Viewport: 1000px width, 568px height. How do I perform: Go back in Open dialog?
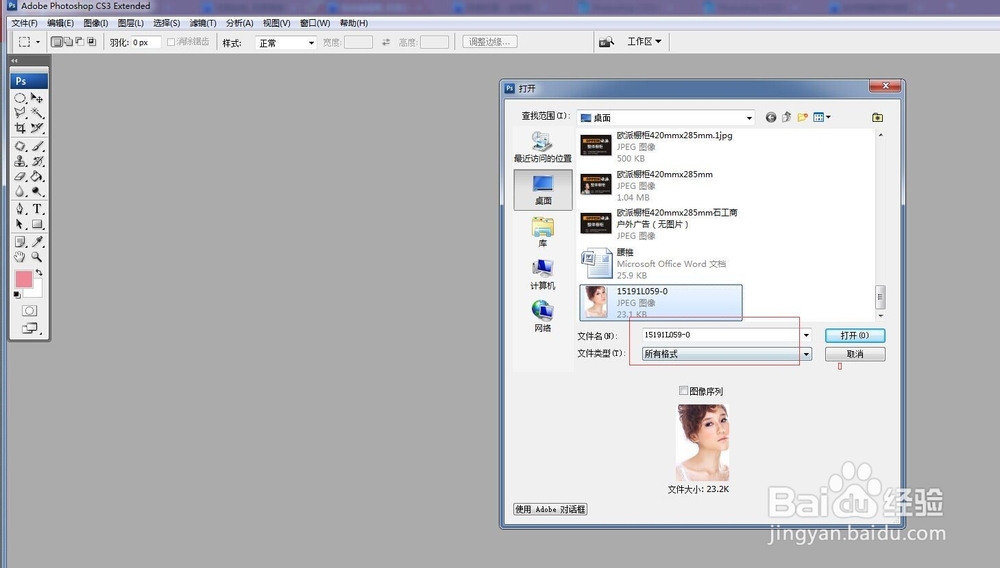[771, 117]
